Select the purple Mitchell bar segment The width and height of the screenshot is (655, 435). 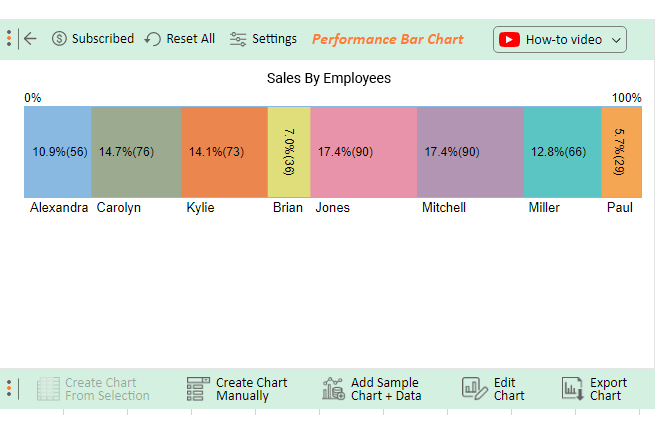[470, 152]
